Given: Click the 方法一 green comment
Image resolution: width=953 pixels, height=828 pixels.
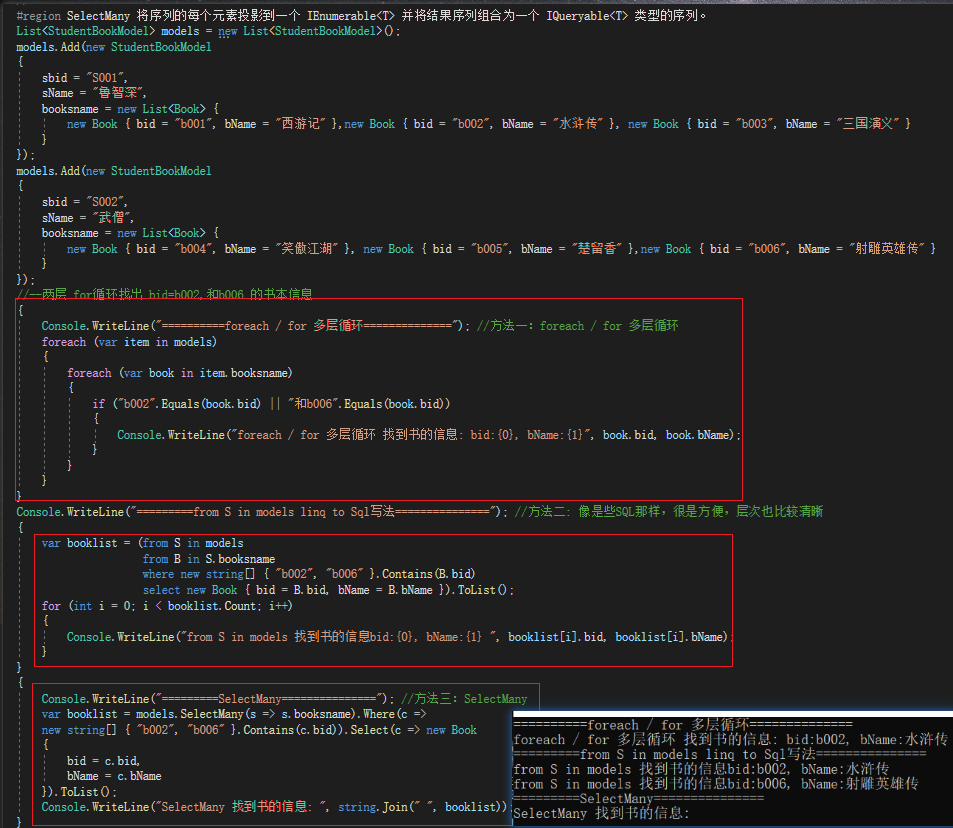Looking at the screenshot, I should (x=577, y=326).
